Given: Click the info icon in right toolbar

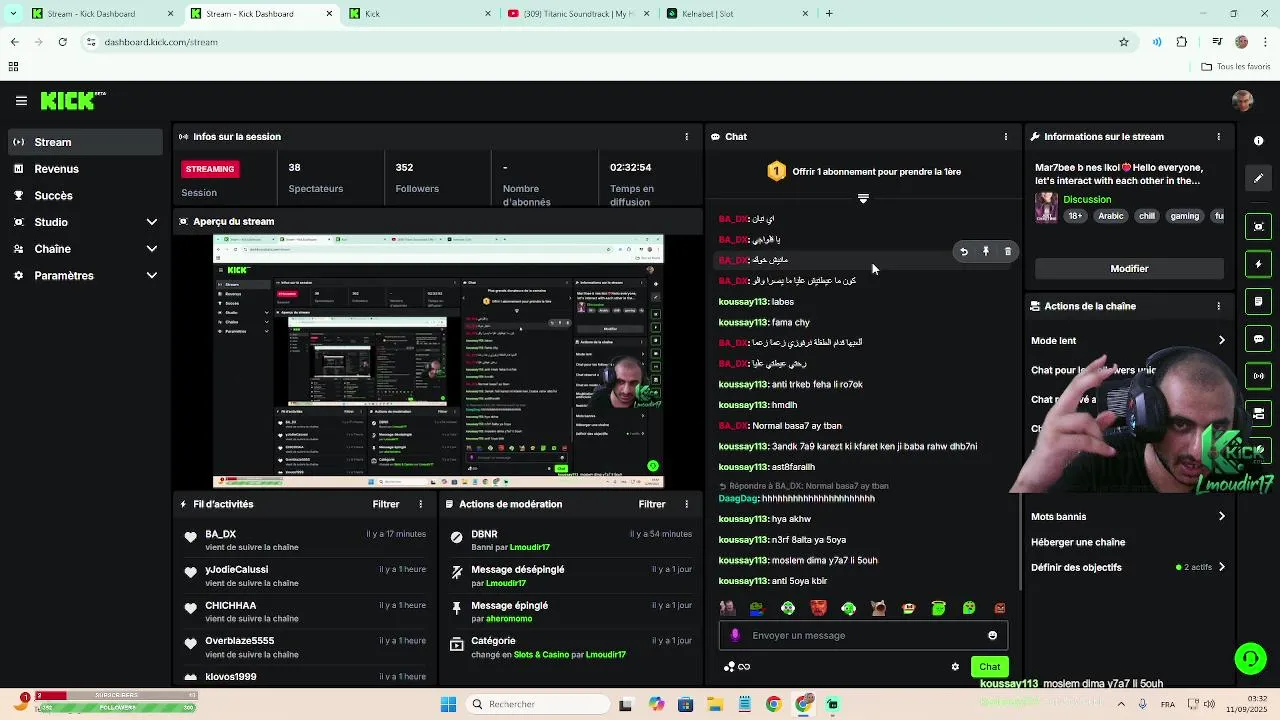Looking at the screenshot, I should [x=1259, y=141].
